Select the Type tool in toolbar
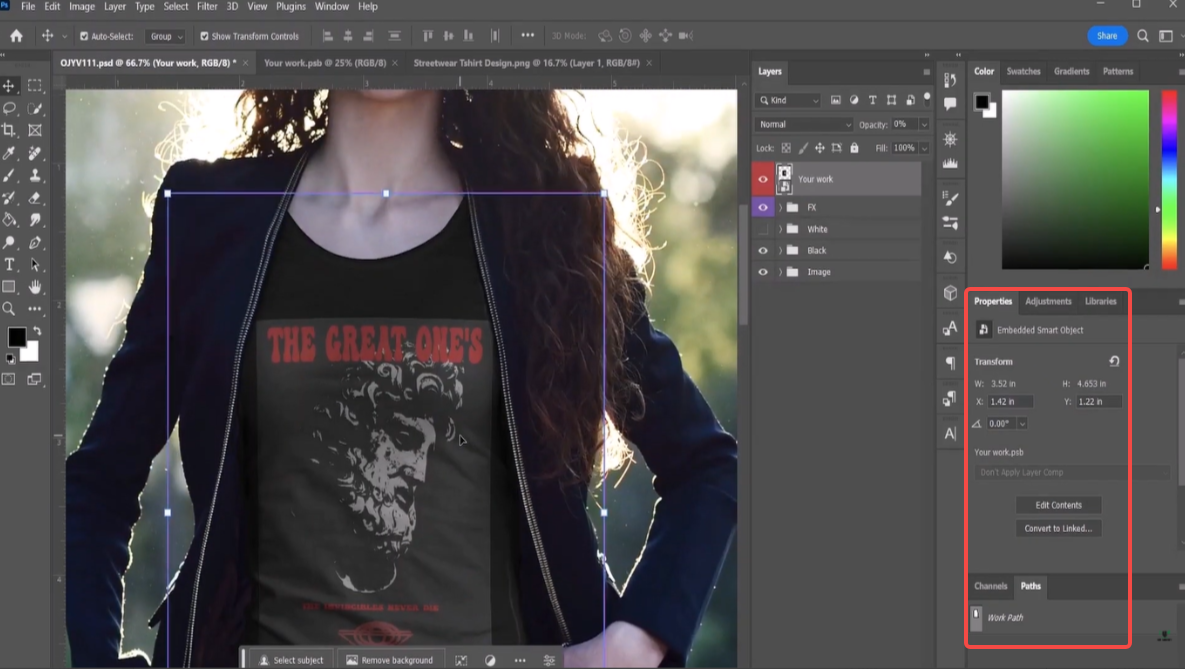 click(9, 264)
